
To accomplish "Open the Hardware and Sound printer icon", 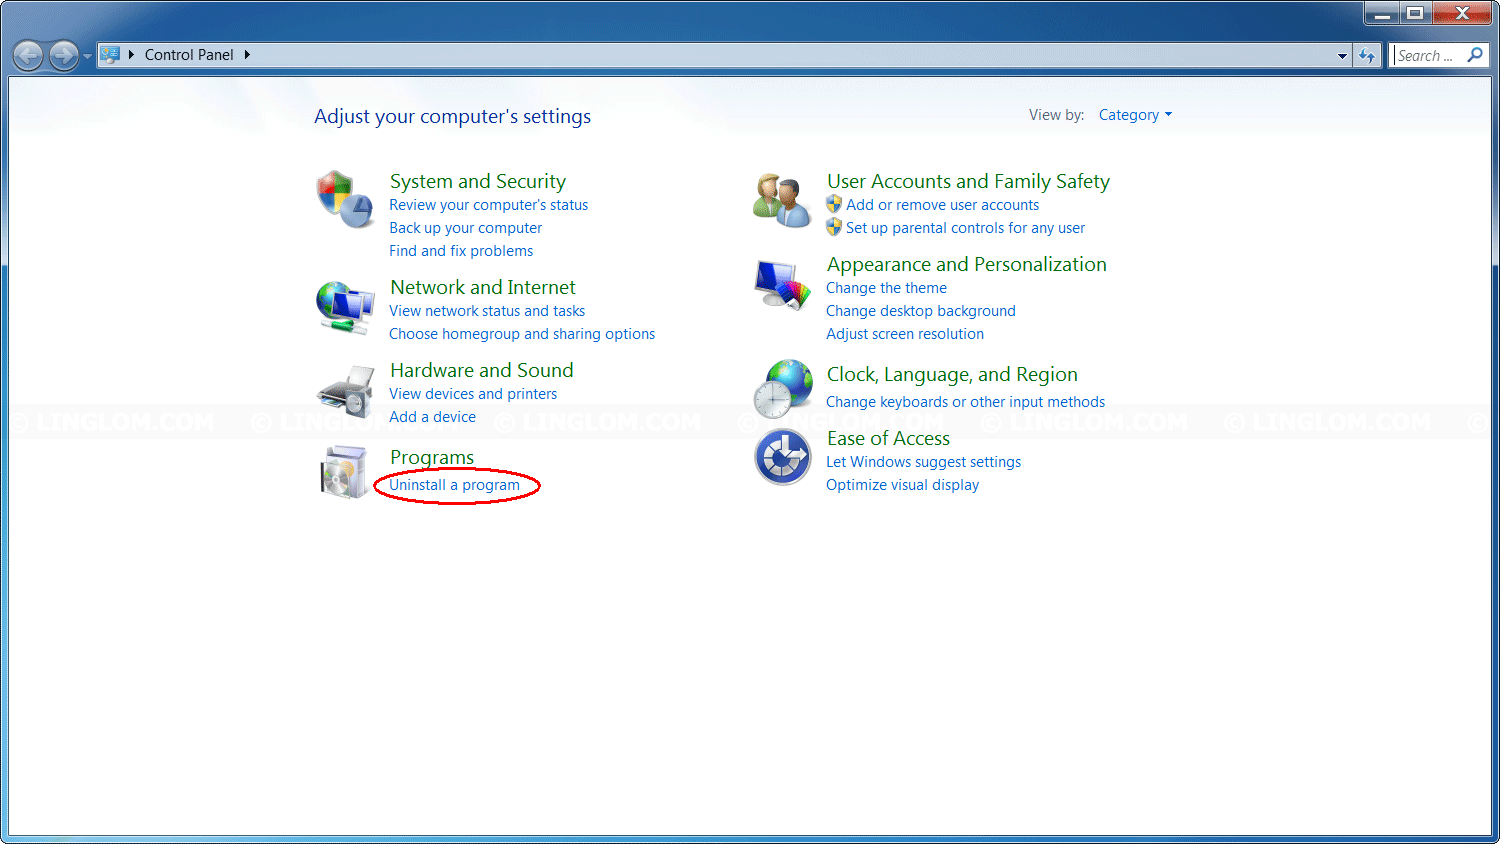I will pyautogui.click(x=345, y=392).
